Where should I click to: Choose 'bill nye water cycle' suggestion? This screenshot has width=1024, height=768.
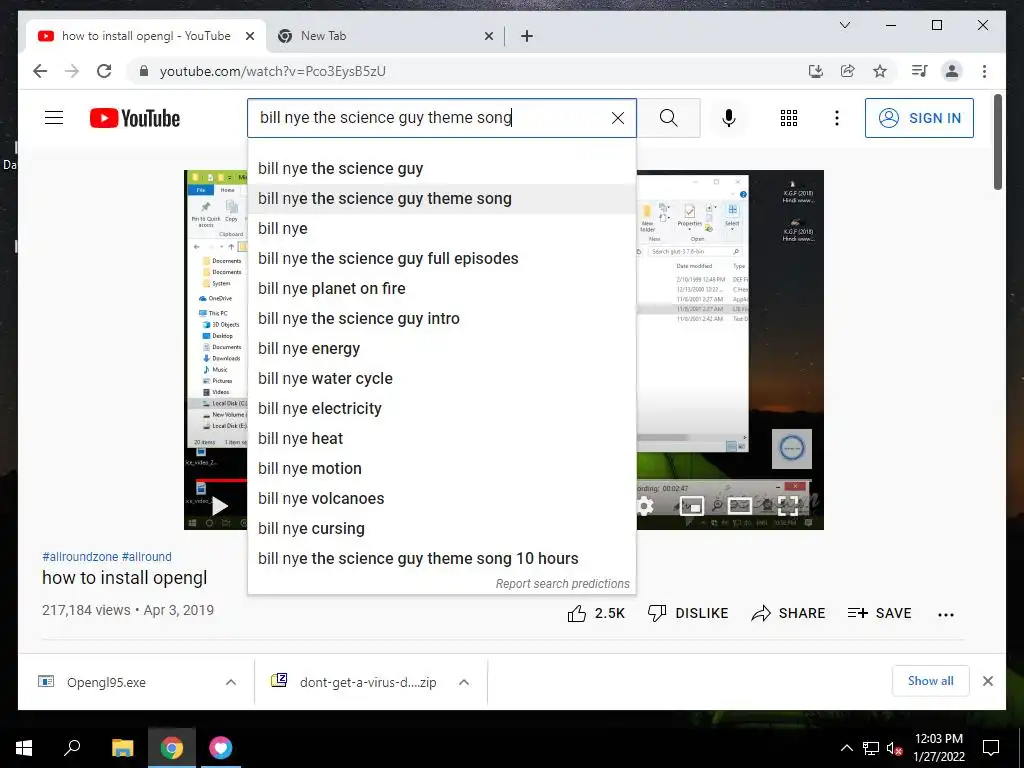[x=442, y=379]
